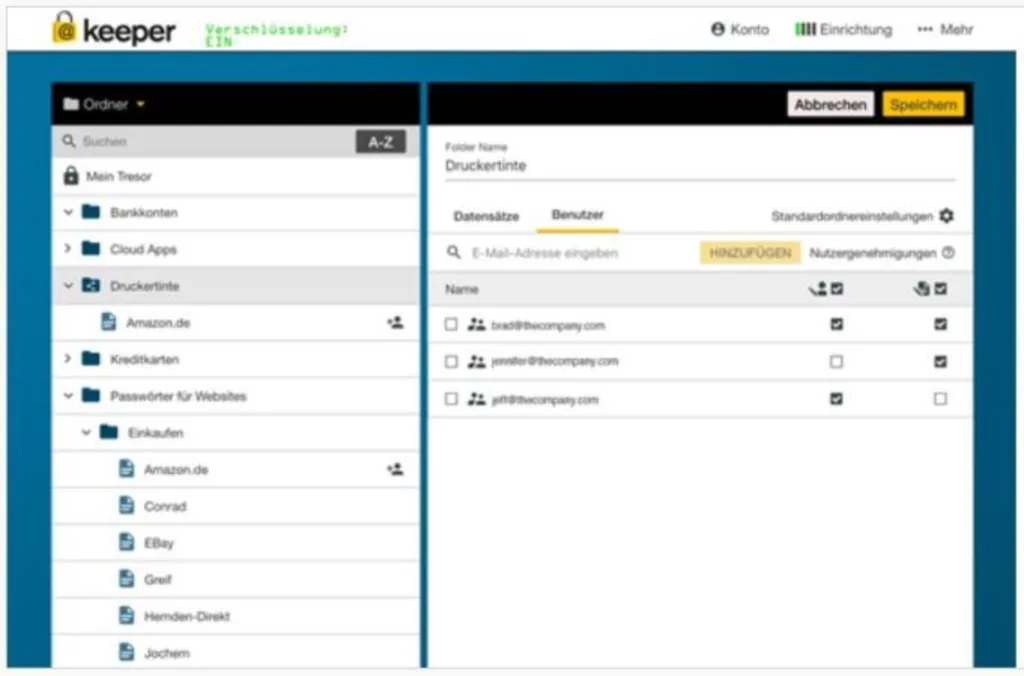1024x676 pixels.
Task: Open the Hemden-Direkt record
Action: tap(236, 616)
